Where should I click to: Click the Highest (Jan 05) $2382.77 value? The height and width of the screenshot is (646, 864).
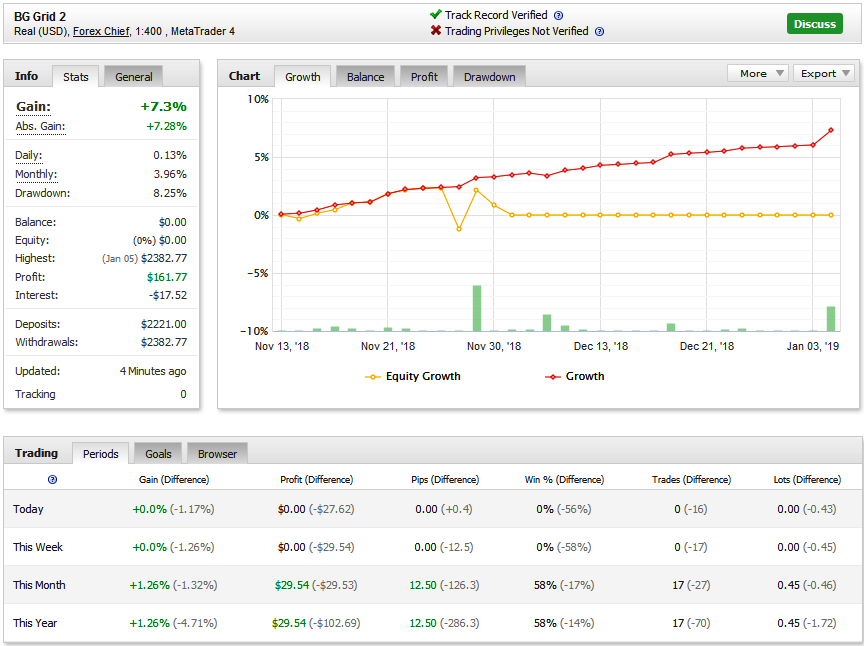(144, 258)
